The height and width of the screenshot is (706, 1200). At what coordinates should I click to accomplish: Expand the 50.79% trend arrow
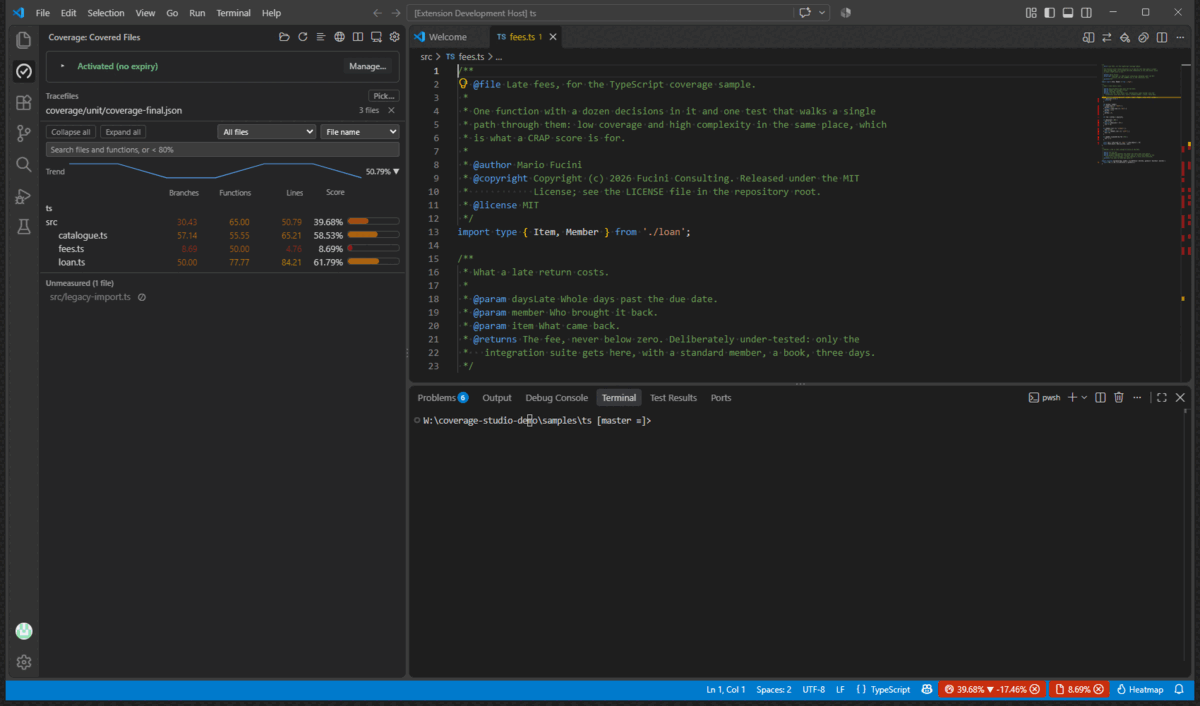click(x=396, y=172)
